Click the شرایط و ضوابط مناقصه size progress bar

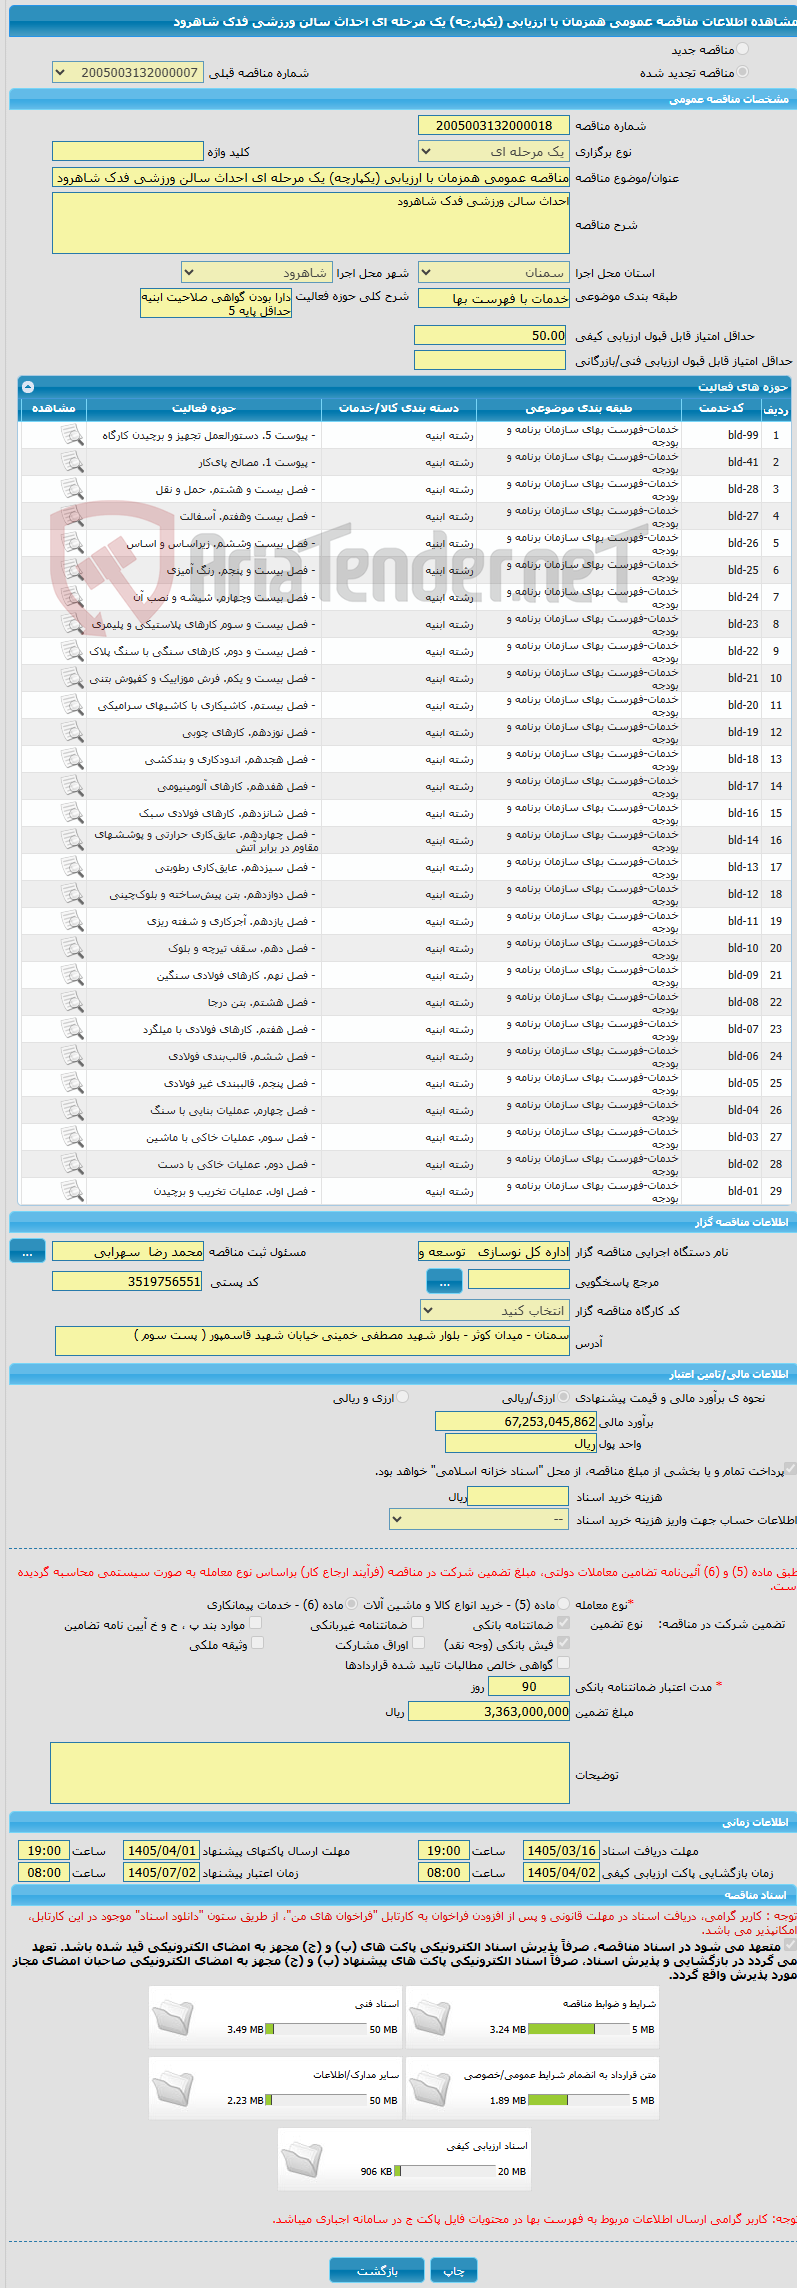579,2029
